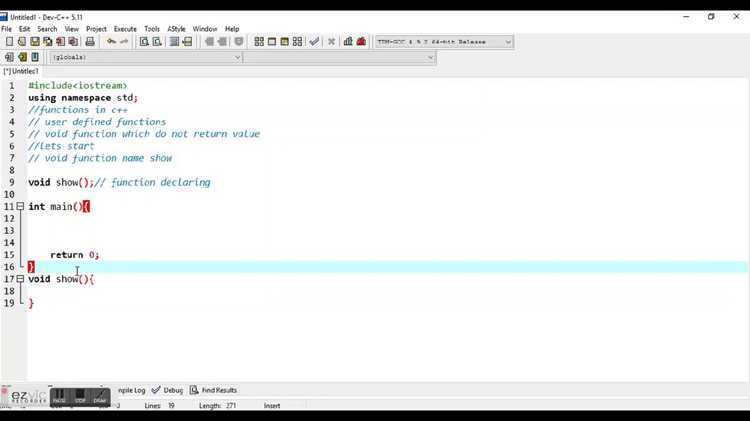Screen dimensions: 750x421
Task: Click the 'using namespace std;' line
Action: tap(83, 98)
